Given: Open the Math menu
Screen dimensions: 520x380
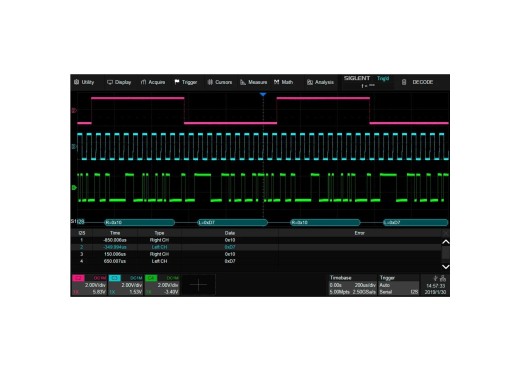Looking at the screenshot, I should click(284, 82).
